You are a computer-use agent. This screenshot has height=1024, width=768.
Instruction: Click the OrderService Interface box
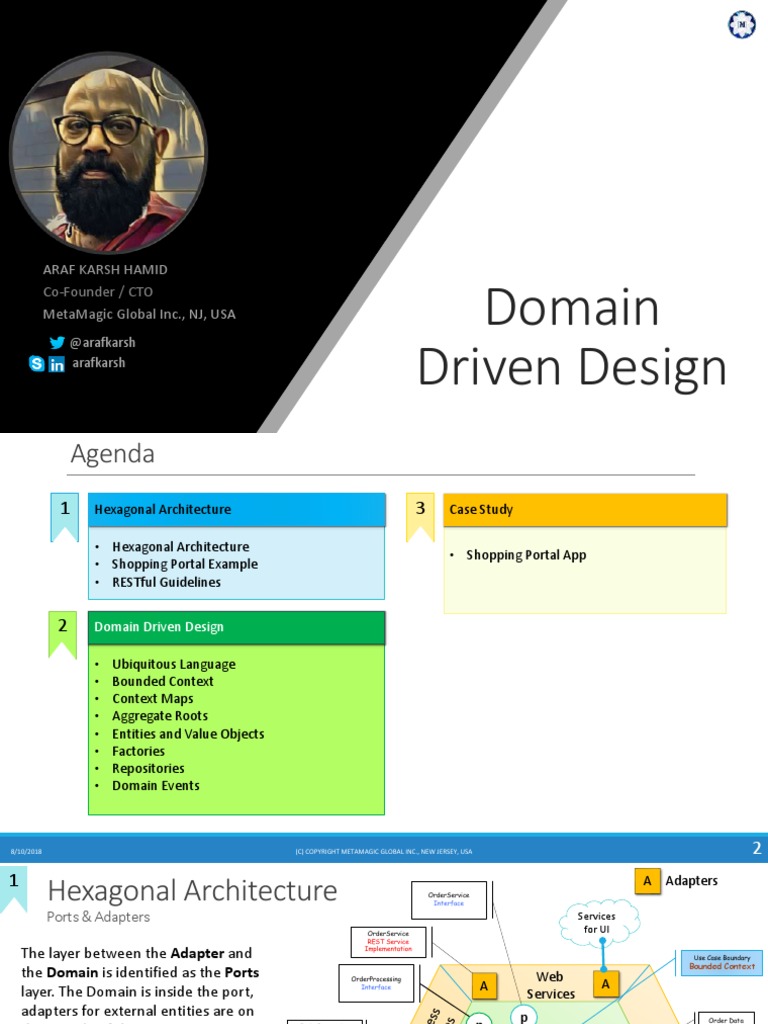point(449,899)
